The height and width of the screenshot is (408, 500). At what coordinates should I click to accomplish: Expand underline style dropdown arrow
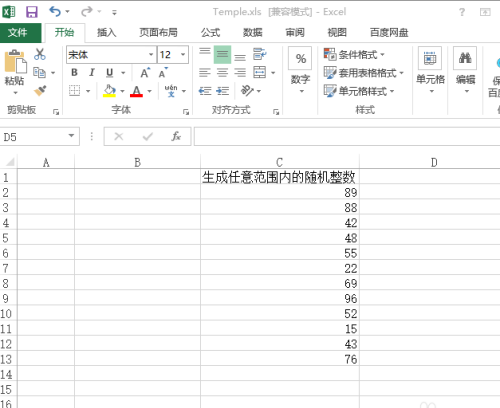click(x=123, y=73)
